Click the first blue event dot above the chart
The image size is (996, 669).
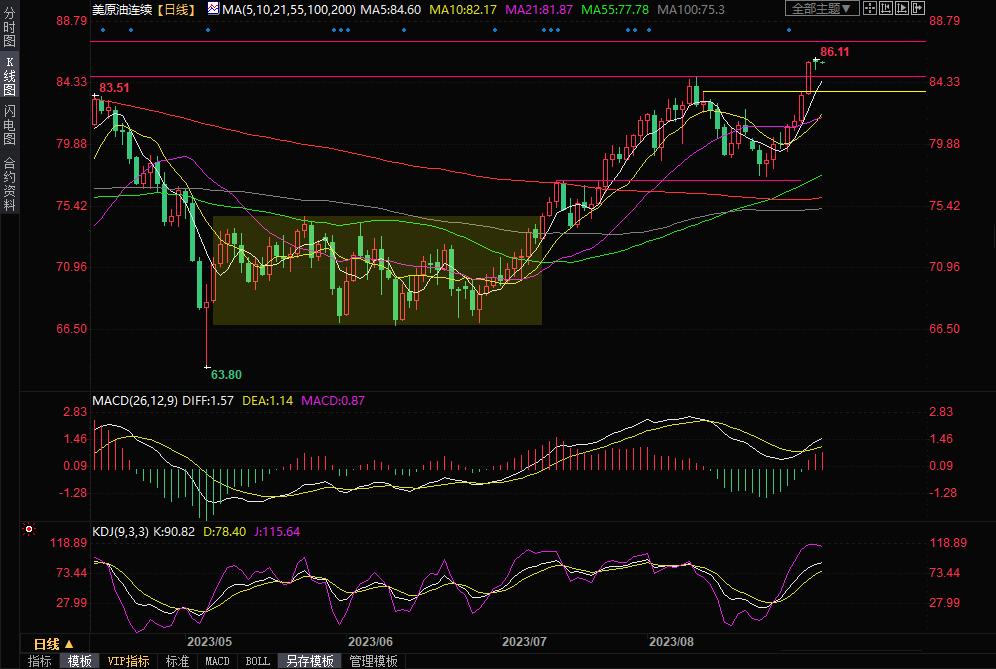101,29
